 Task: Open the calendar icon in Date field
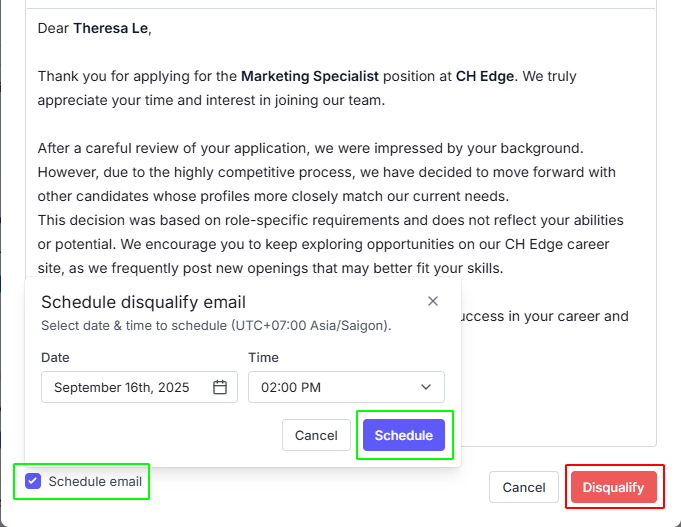coord(220,387)
